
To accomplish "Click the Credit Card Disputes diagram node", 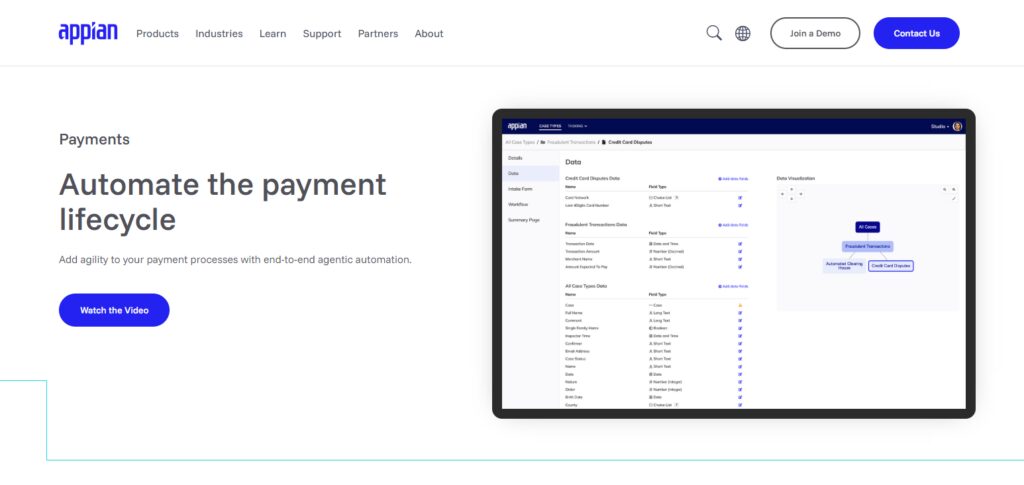I will pyautogui.click(x=891, y=266).
